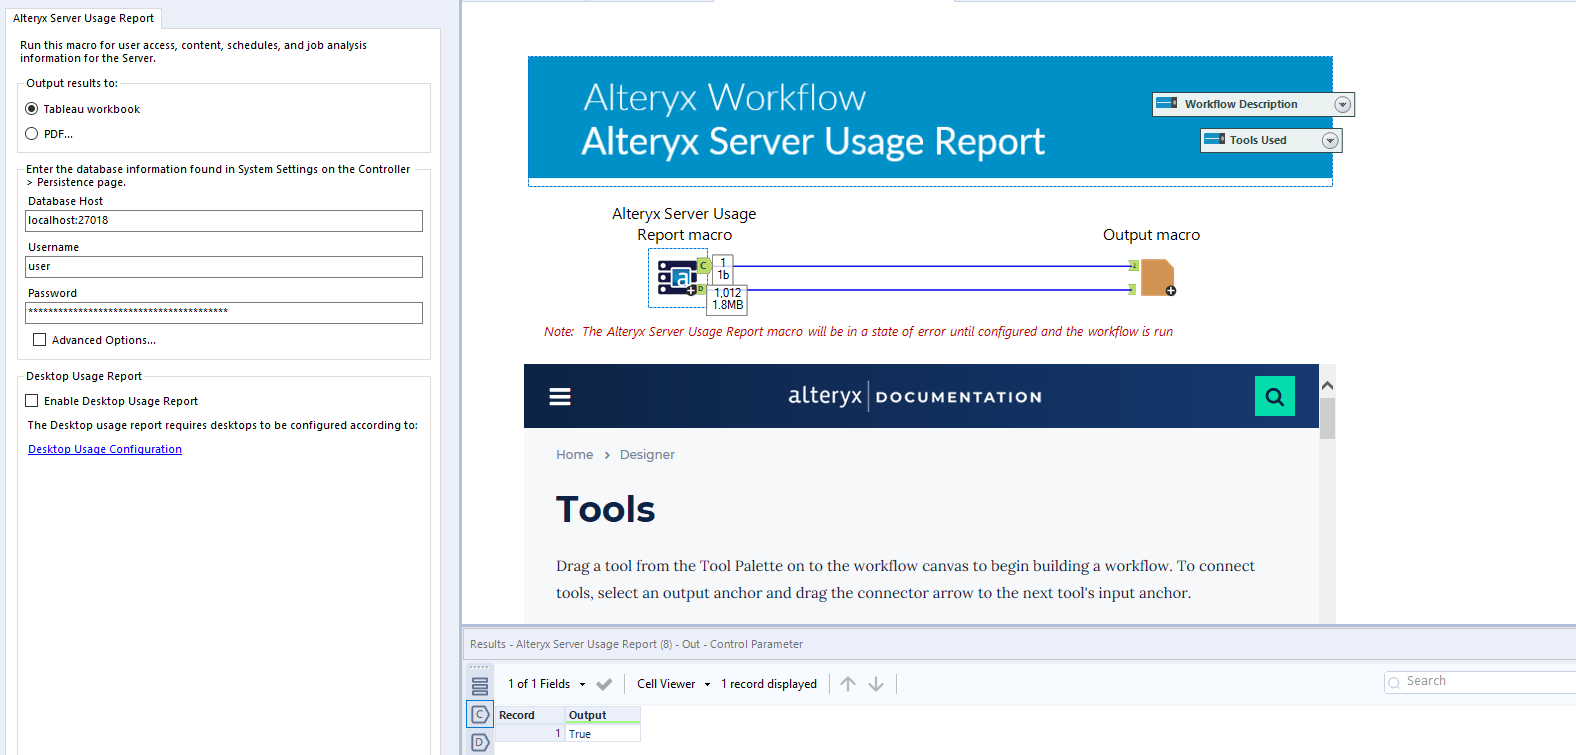Click the 1 record displayed label
Viewport: 1576px width, 755px height.
(769, 684)
